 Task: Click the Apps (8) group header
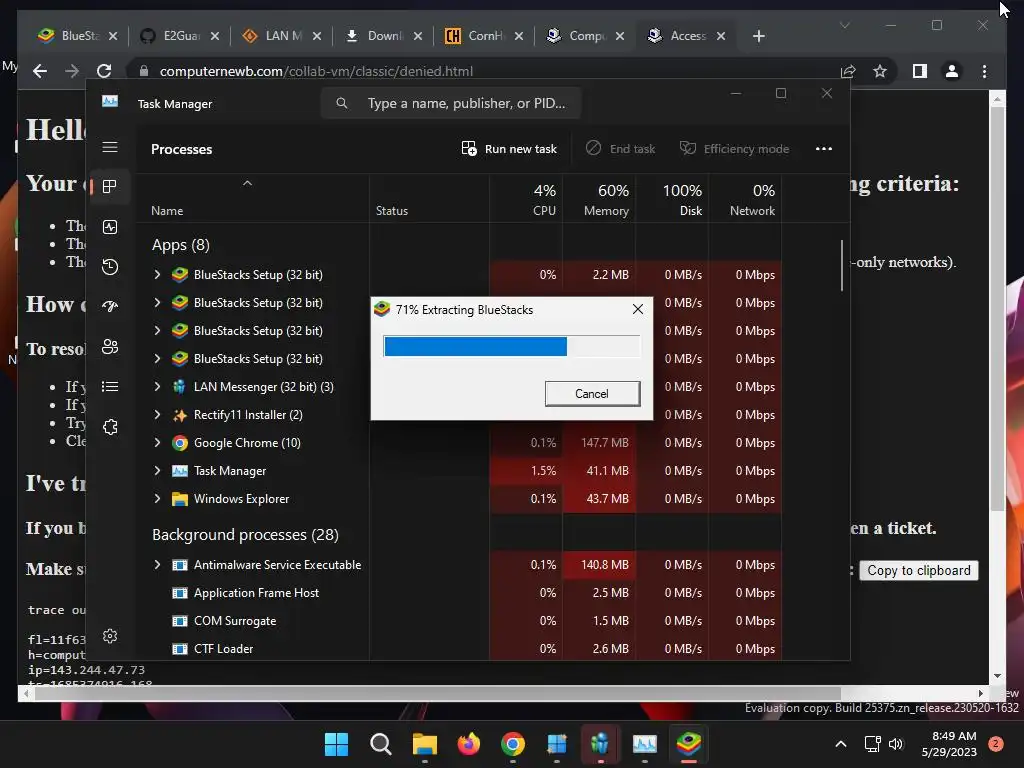pos(181,245)
